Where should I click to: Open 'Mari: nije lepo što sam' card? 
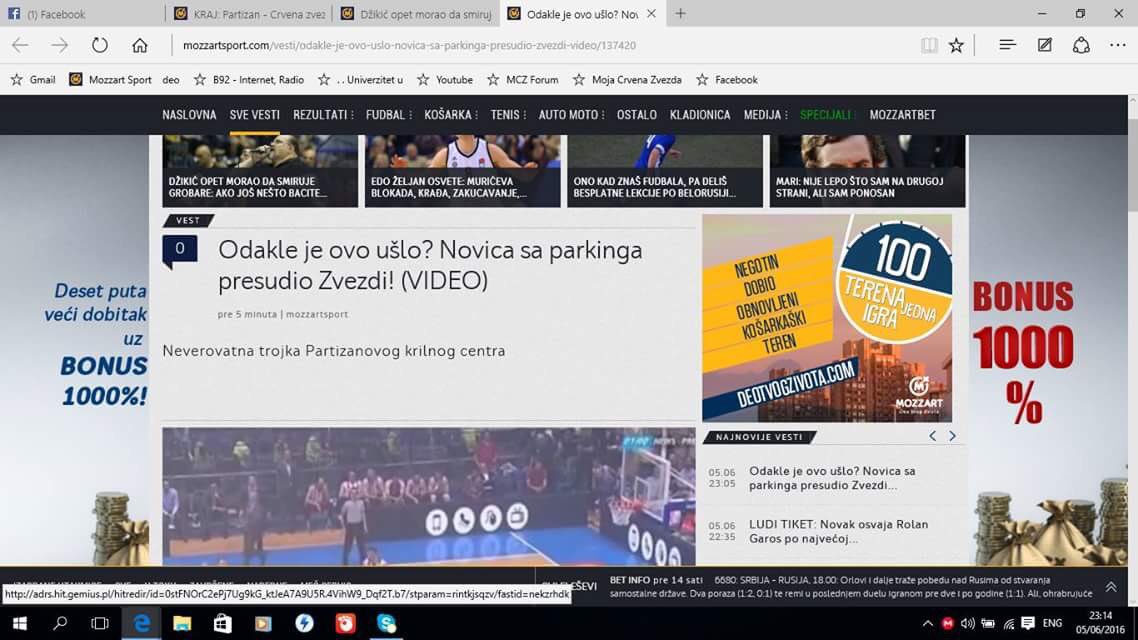click(x=867, y=171)
